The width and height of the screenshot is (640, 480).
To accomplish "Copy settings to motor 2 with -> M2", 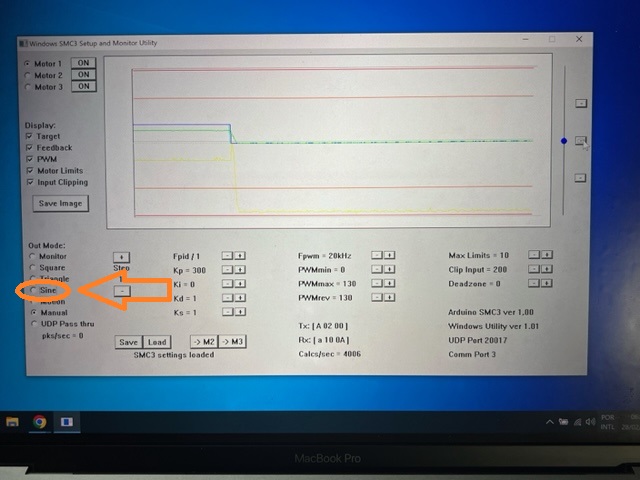I will [204, 342].
